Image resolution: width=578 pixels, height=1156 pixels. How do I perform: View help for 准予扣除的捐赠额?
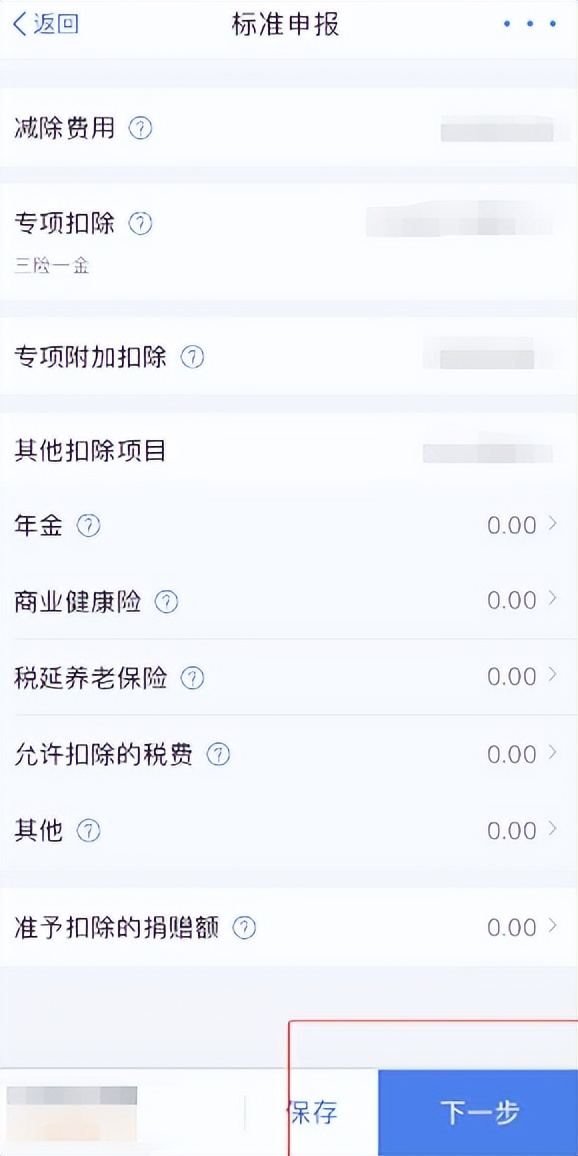coord(243,926)
